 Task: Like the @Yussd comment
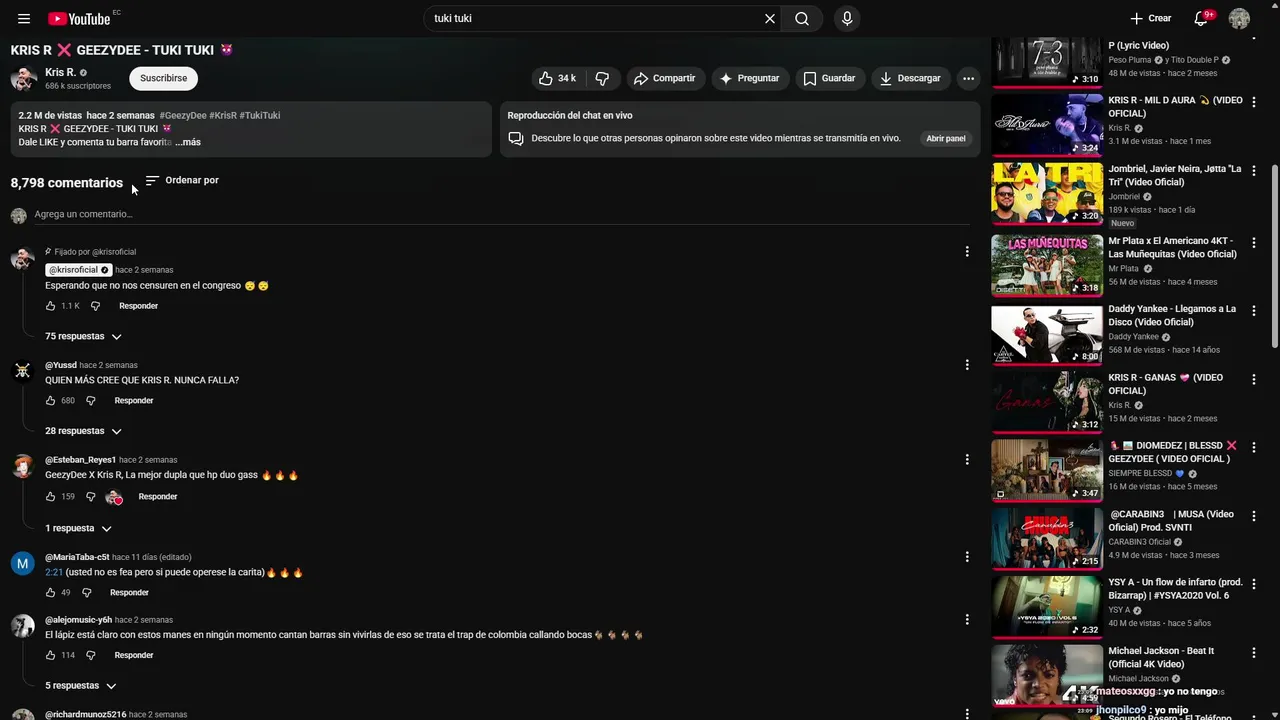[50, 401]
